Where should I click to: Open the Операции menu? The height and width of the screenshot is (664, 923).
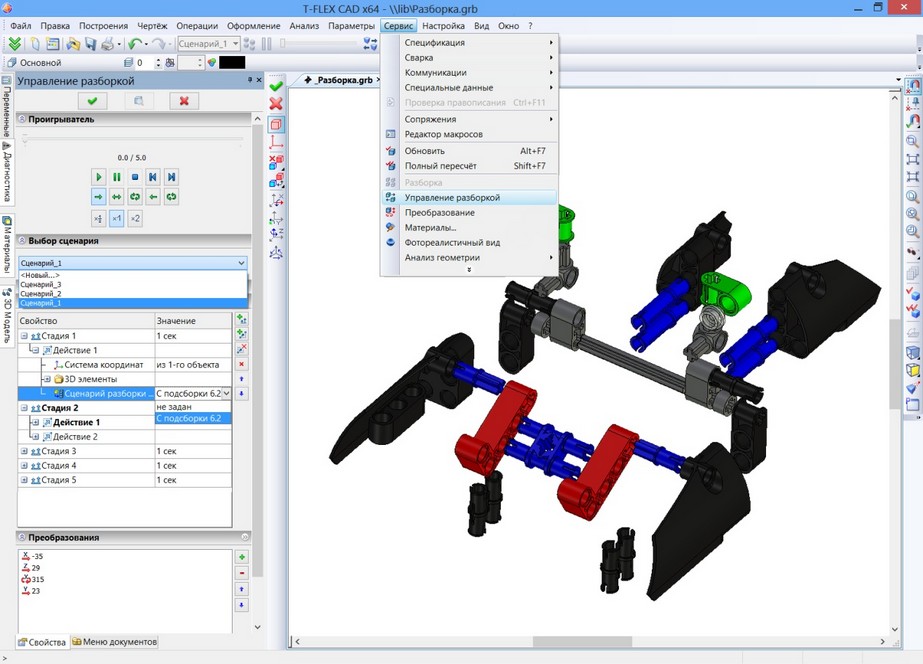coord(197,26)
